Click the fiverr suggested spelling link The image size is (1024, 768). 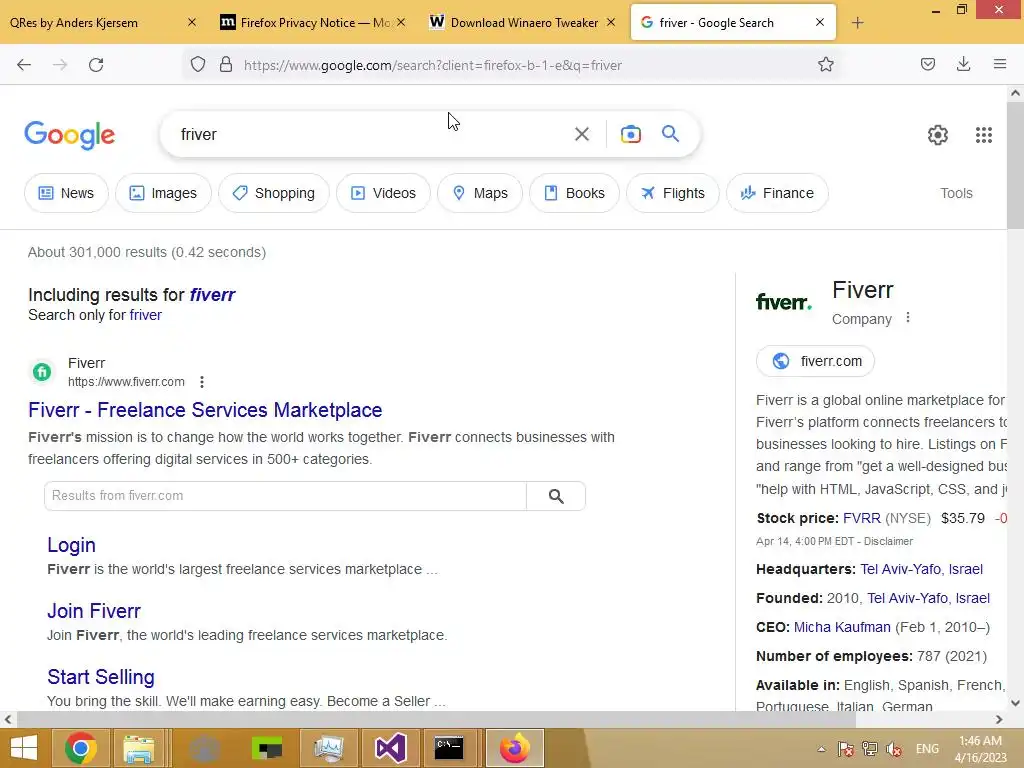(x=212, y=295)
